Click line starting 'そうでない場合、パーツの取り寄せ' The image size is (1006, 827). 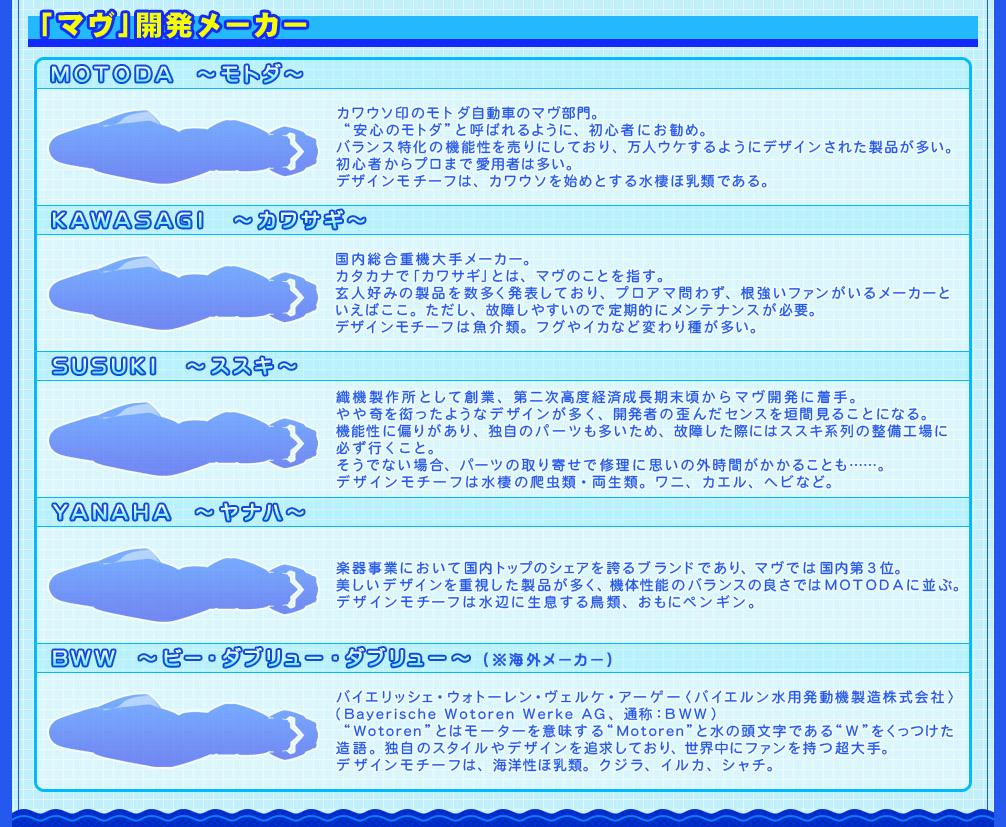pos(612,466)
